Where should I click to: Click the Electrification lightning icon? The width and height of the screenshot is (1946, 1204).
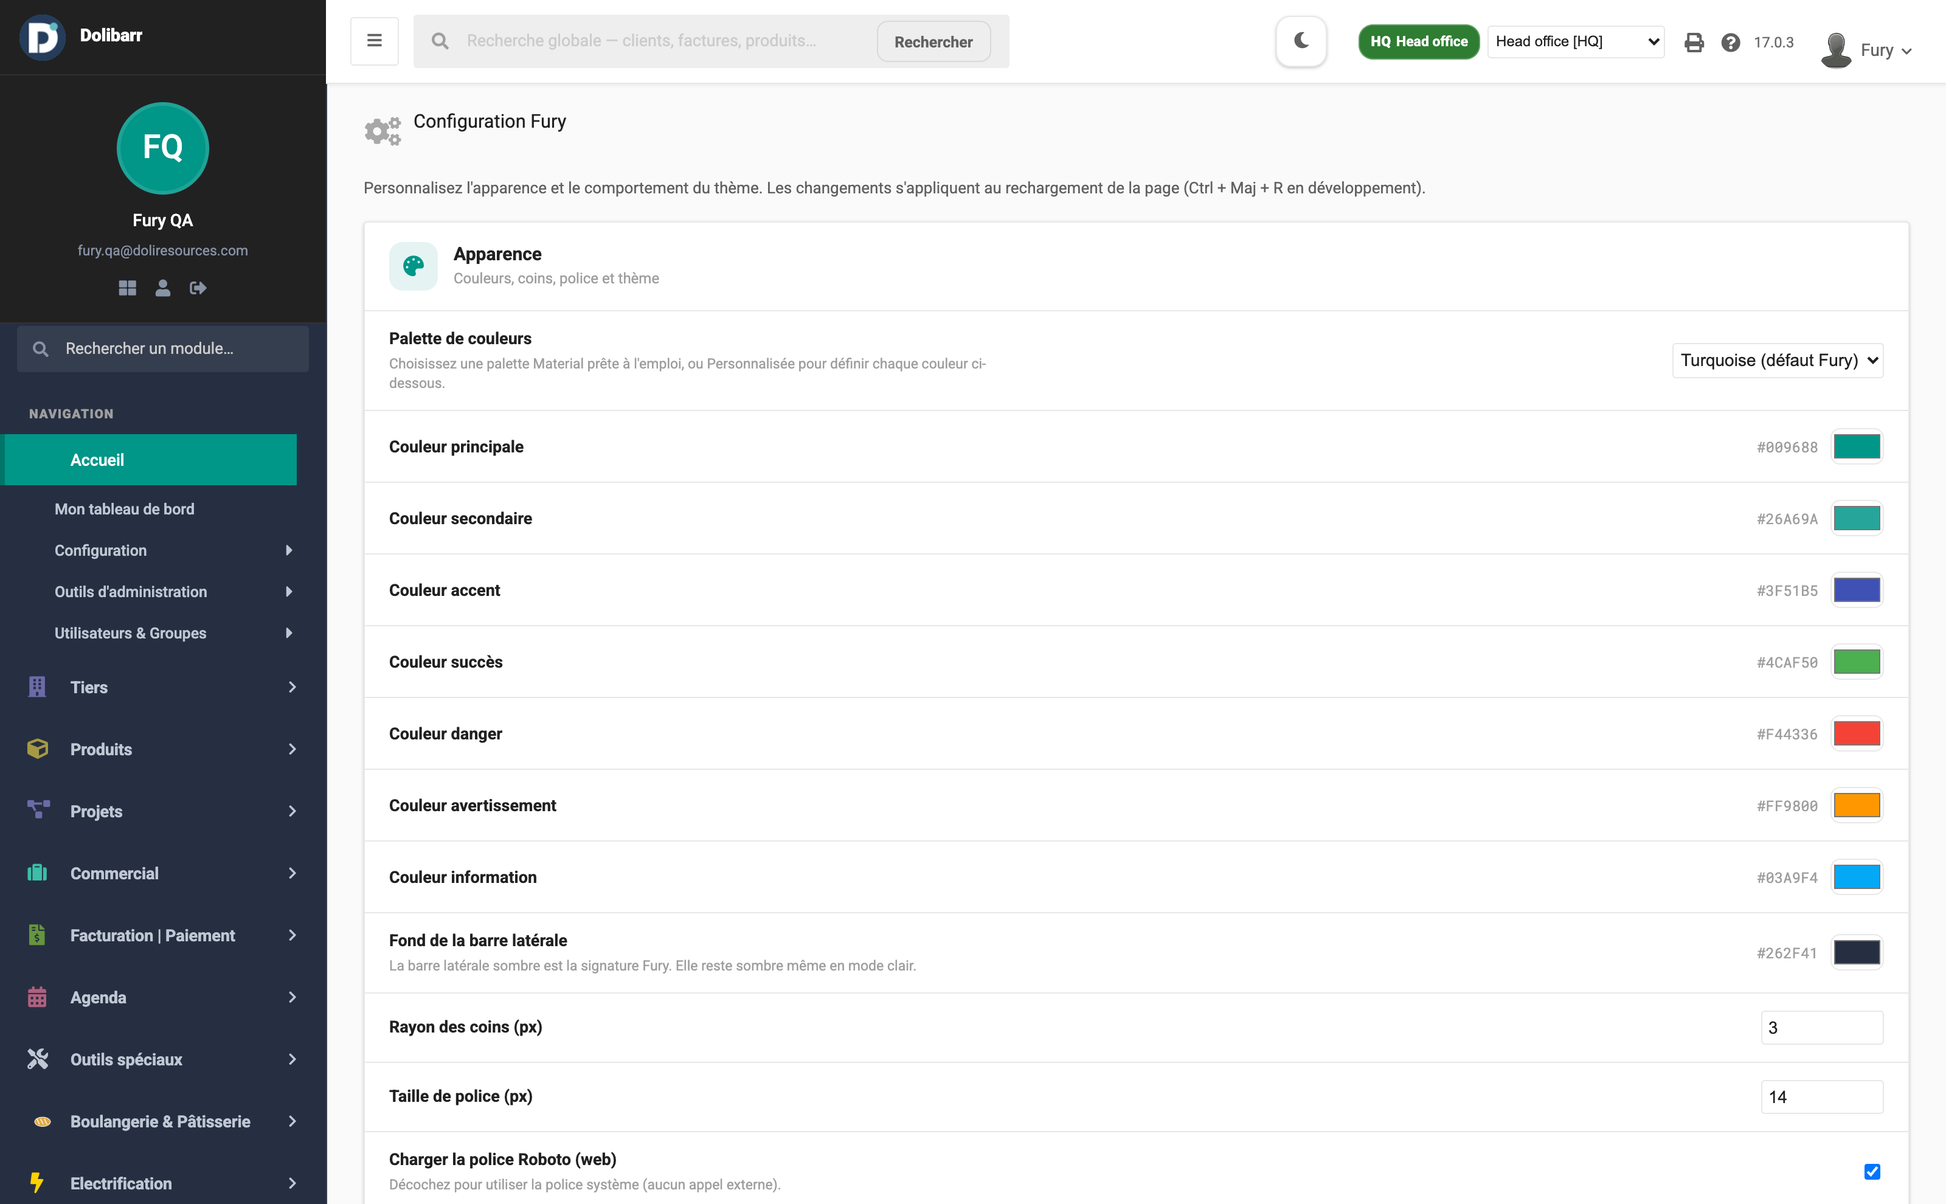tap(37, 1183)
